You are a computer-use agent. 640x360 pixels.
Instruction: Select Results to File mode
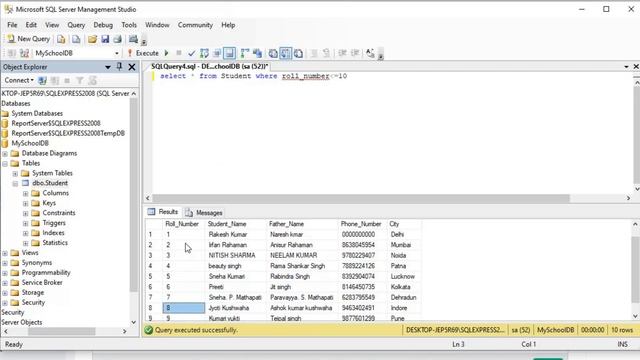pyautogui.click(x=298, y=53)
